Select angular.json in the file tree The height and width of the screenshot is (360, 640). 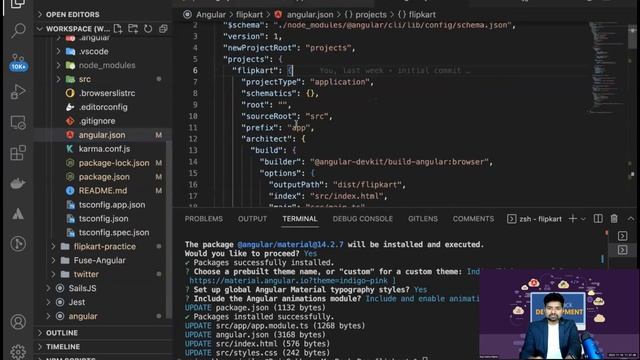102,135
